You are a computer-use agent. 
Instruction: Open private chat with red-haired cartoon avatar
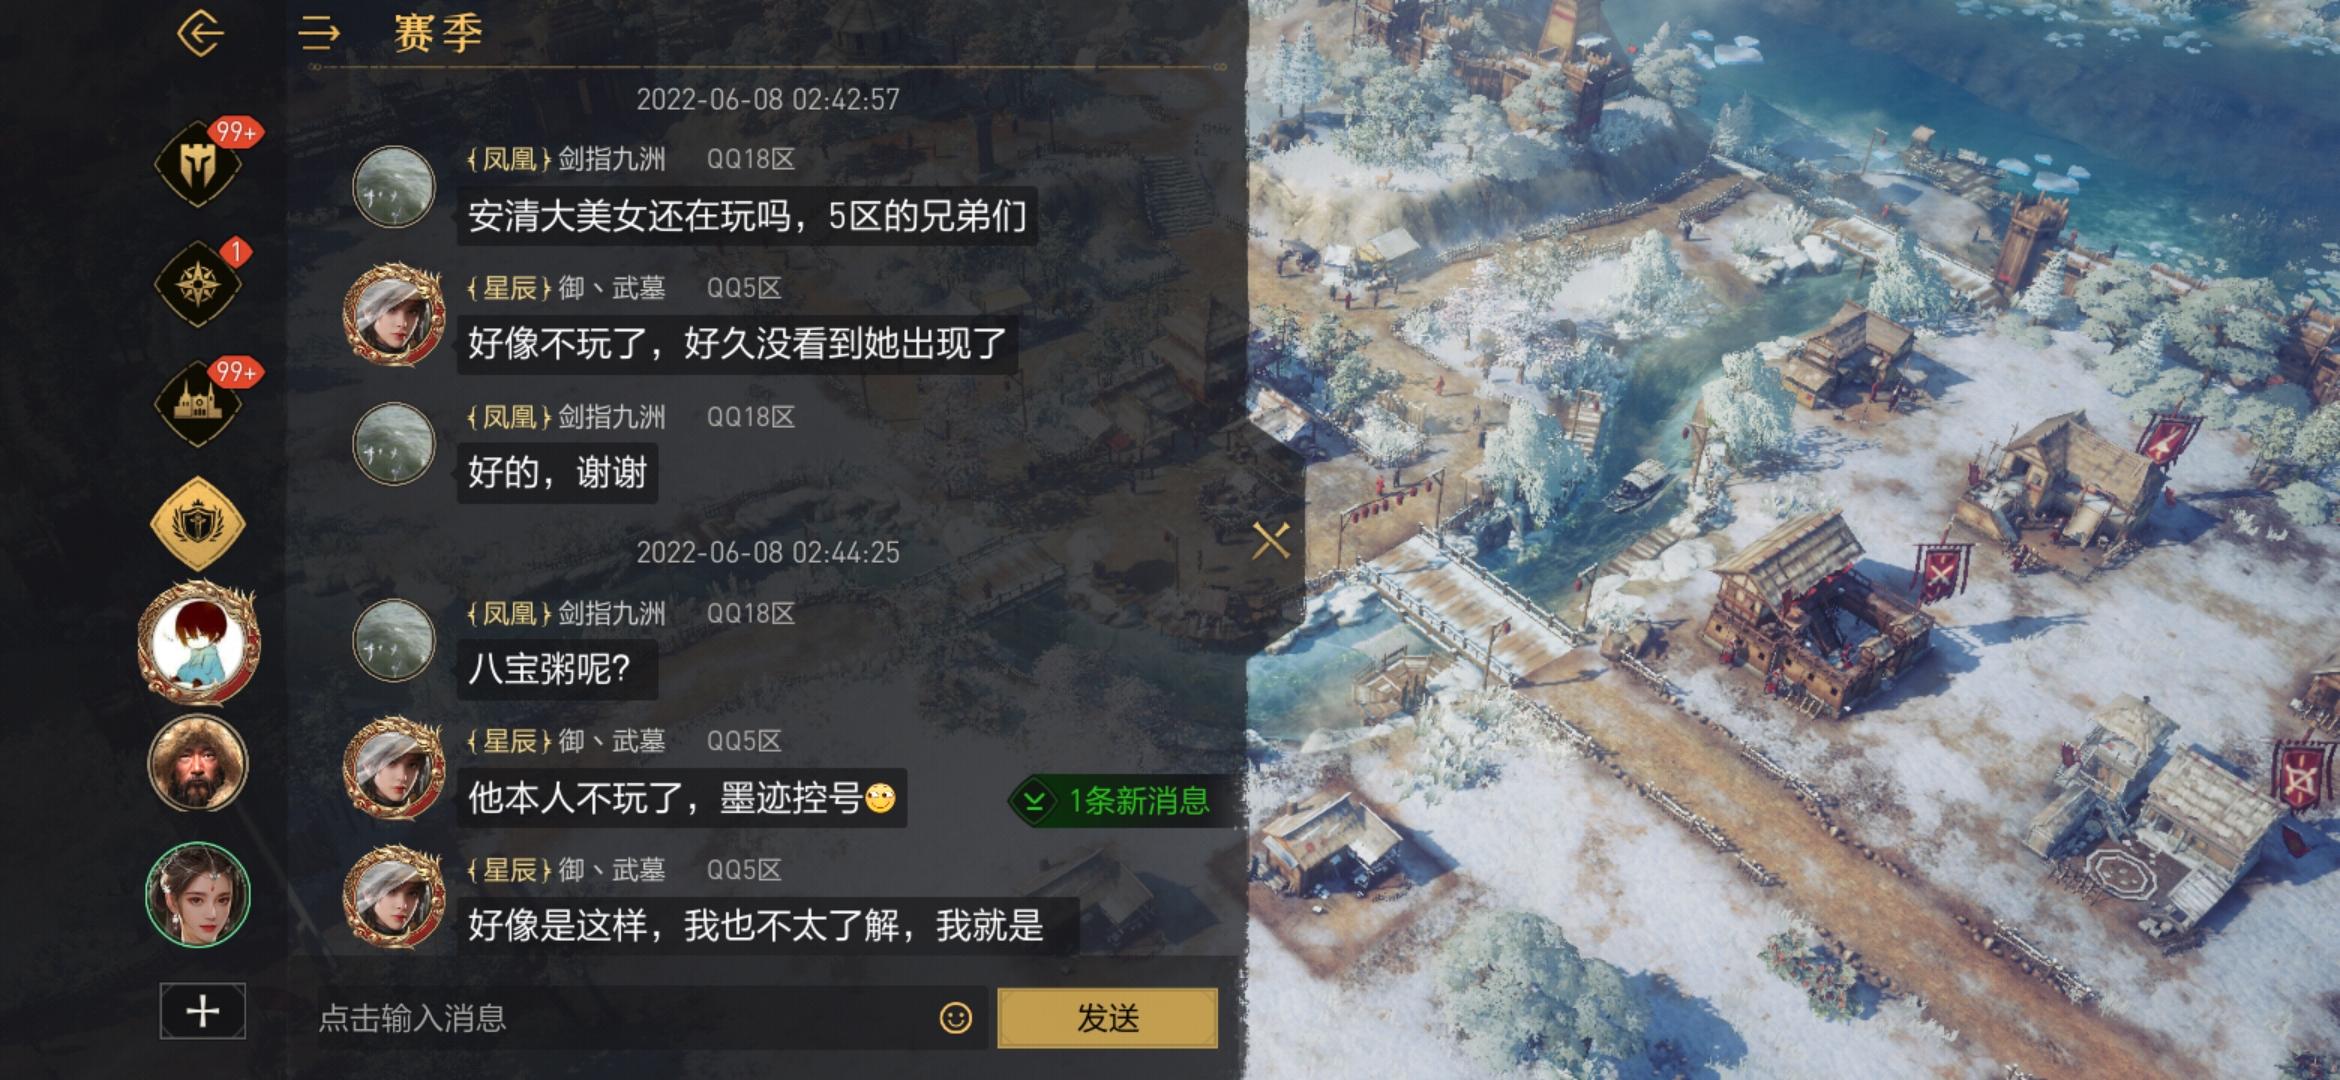pos(198,643)
